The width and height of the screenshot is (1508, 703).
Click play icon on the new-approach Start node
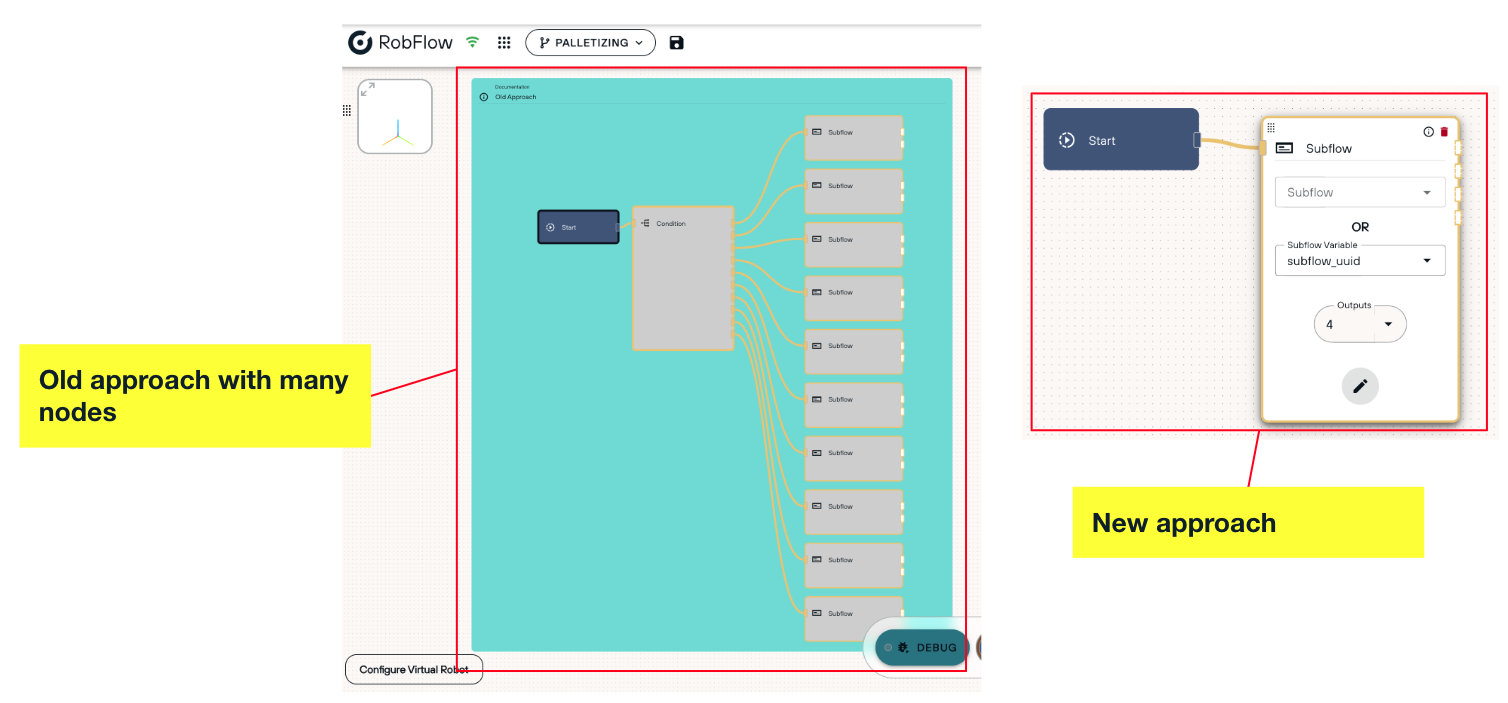point(1067,140)
